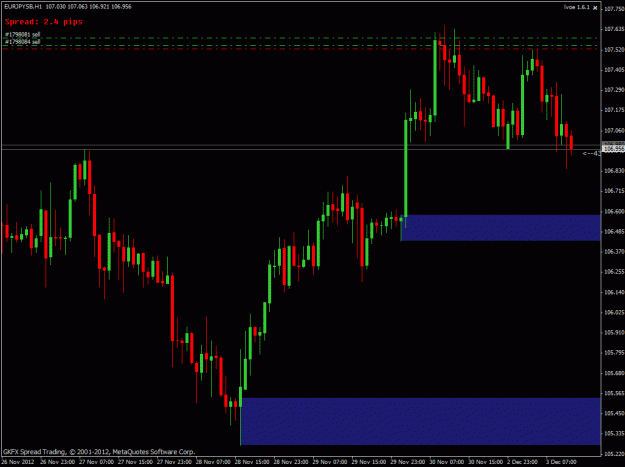Click the 107.290 price scale value
This screenshot has width=625, height=467.
(614, 90)
